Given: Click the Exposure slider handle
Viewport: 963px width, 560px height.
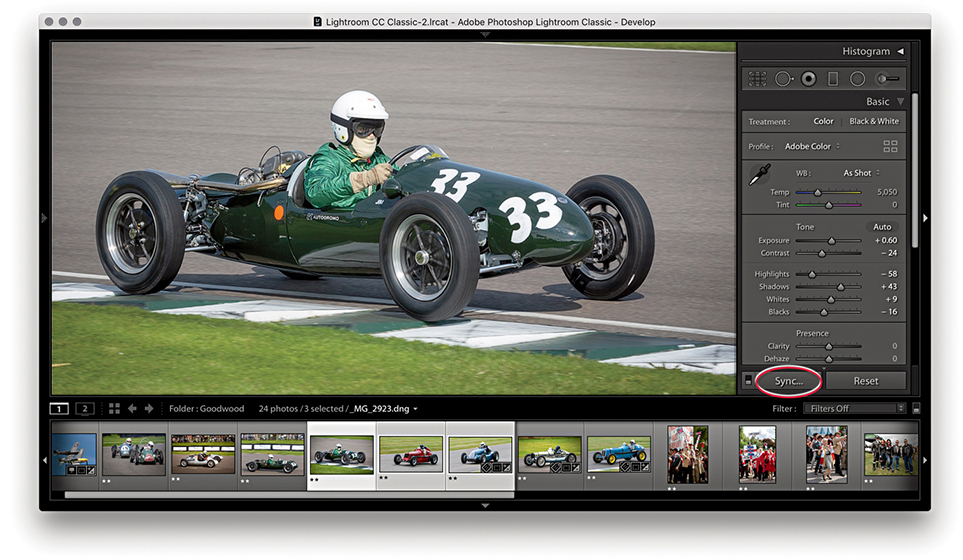Looking at the screenshot, I should pyautogui.click(x=830, y=241).
